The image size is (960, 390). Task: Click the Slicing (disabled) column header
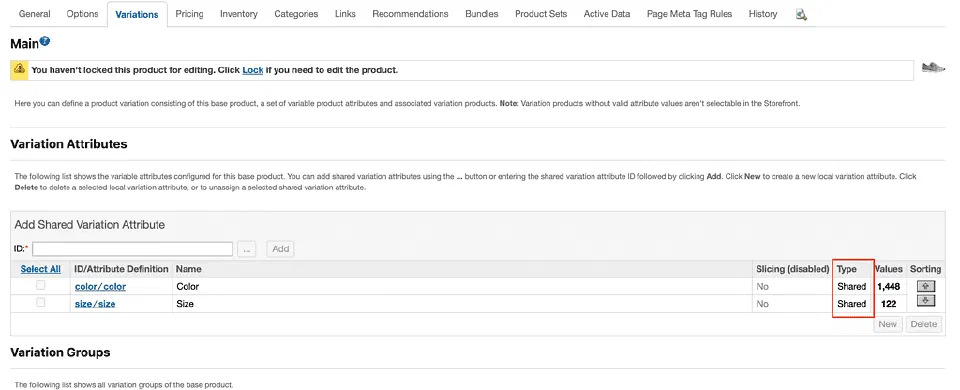(792, 269)
